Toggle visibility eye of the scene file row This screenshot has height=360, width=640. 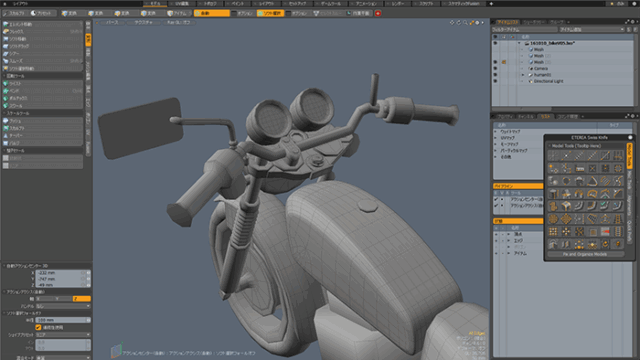pyautogui.click(x=495, y=43)
